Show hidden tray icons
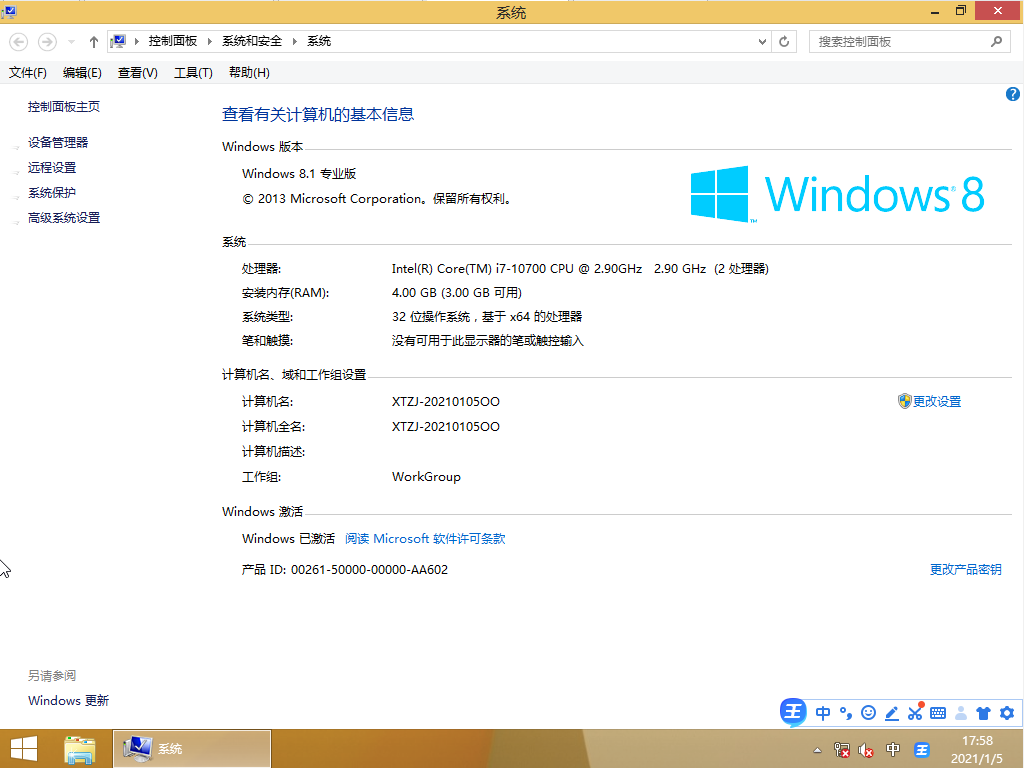The width and height of the screenshot is (1024, 768). point(817,750)
